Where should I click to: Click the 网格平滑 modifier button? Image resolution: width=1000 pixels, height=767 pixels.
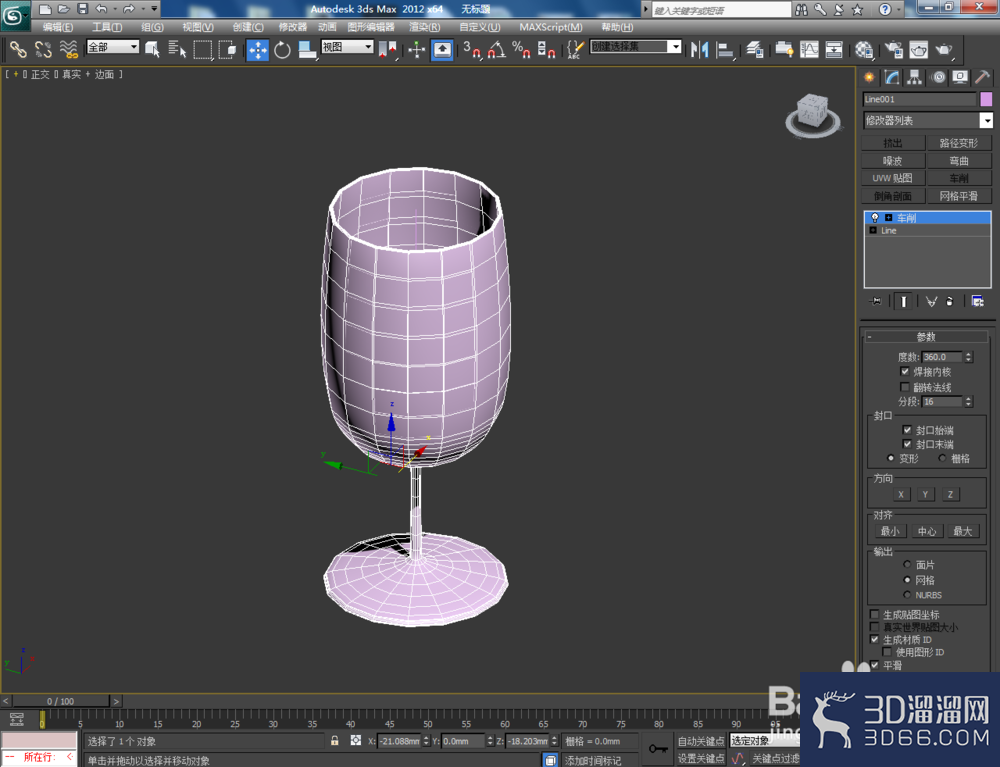(x=959, y=196)
